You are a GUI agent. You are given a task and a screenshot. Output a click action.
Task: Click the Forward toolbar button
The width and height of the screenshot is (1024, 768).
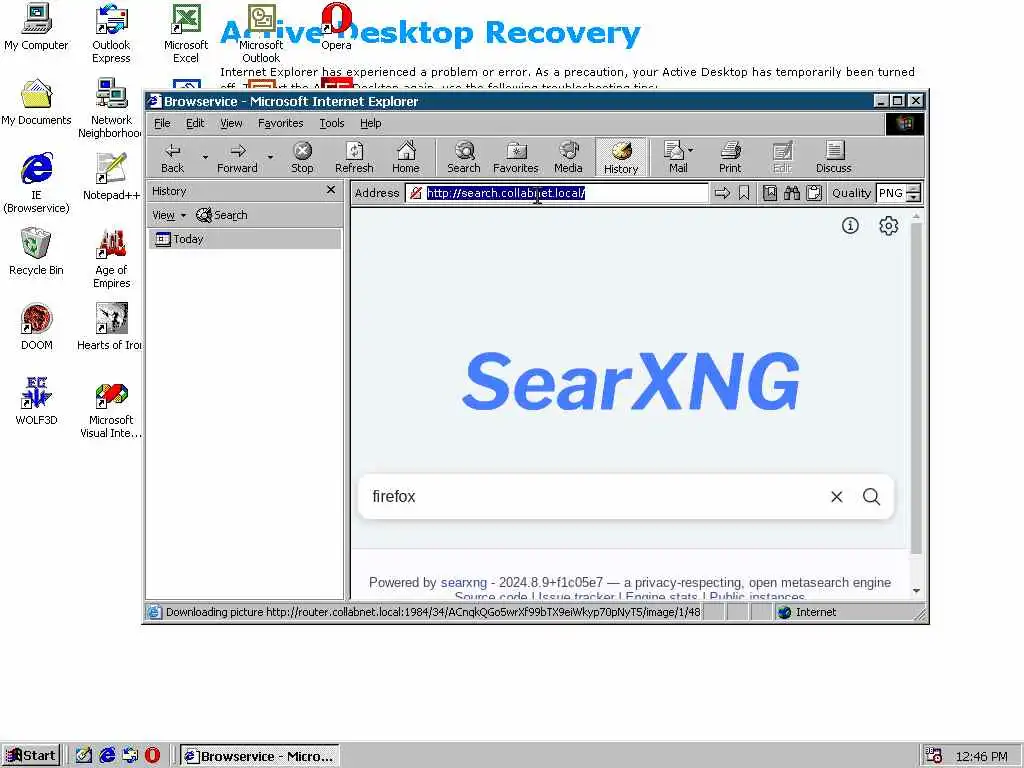click(237, 158)
